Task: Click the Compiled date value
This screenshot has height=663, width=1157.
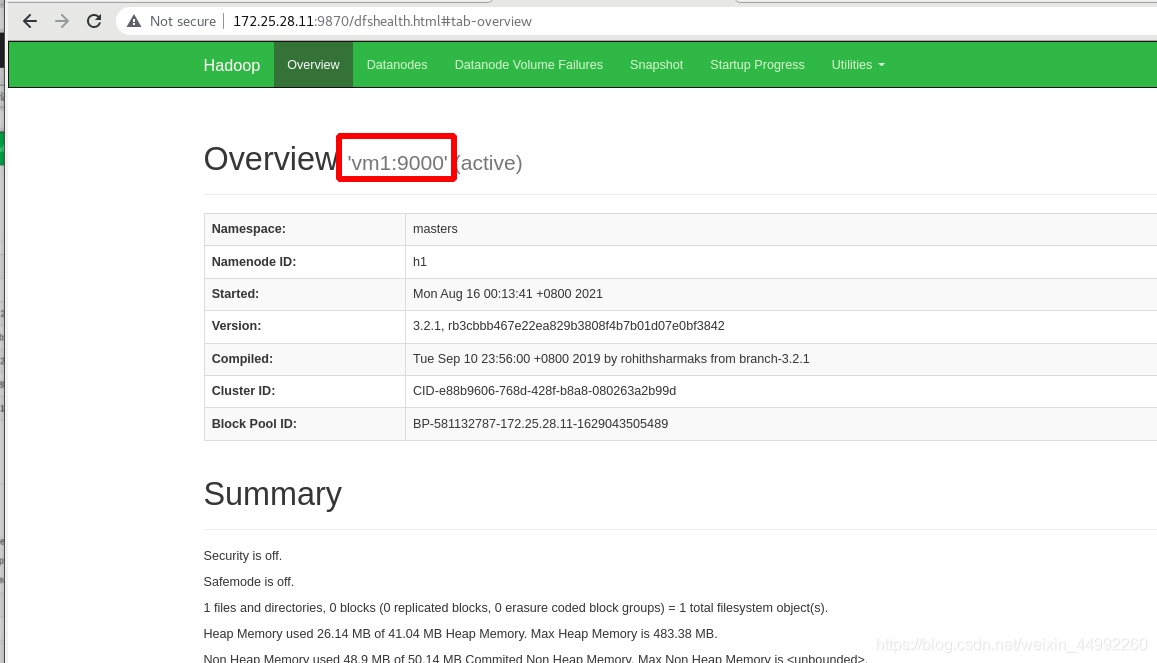Action: (611, 358)
